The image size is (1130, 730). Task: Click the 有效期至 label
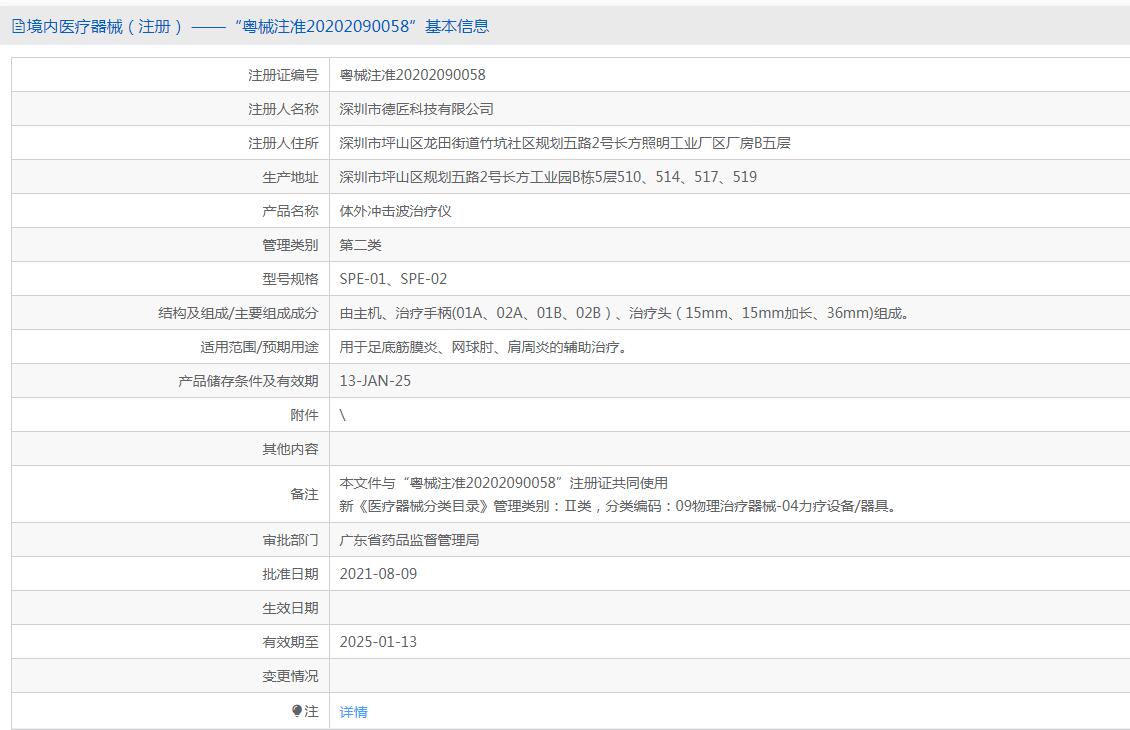pyautogui.click(x=290, y=641)
